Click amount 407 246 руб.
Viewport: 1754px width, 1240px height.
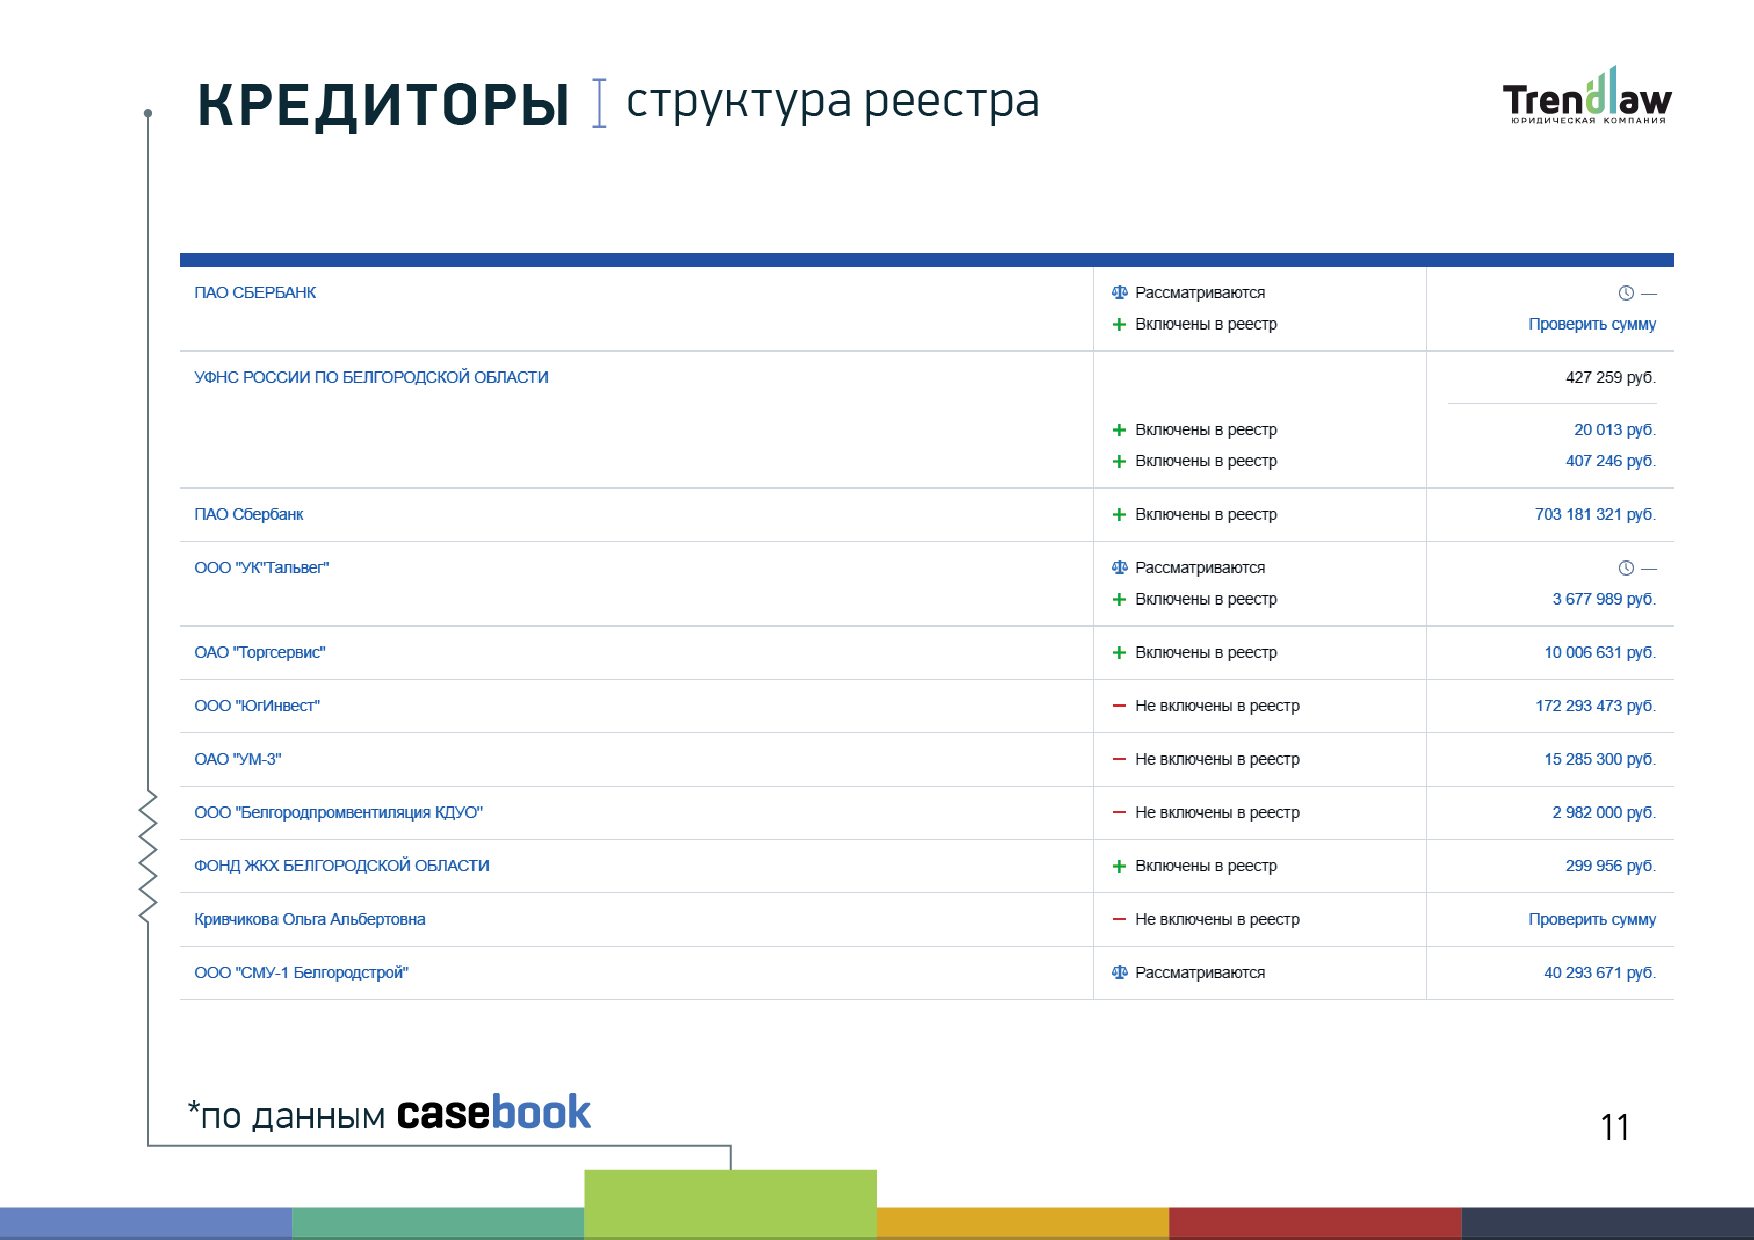[x=1611, y=461]
